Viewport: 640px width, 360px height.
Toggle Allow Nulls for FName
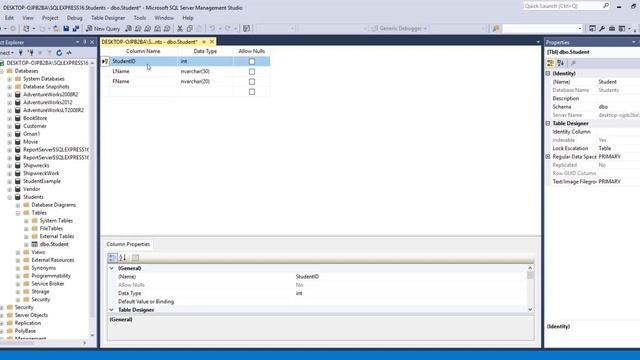click(252, 82)
